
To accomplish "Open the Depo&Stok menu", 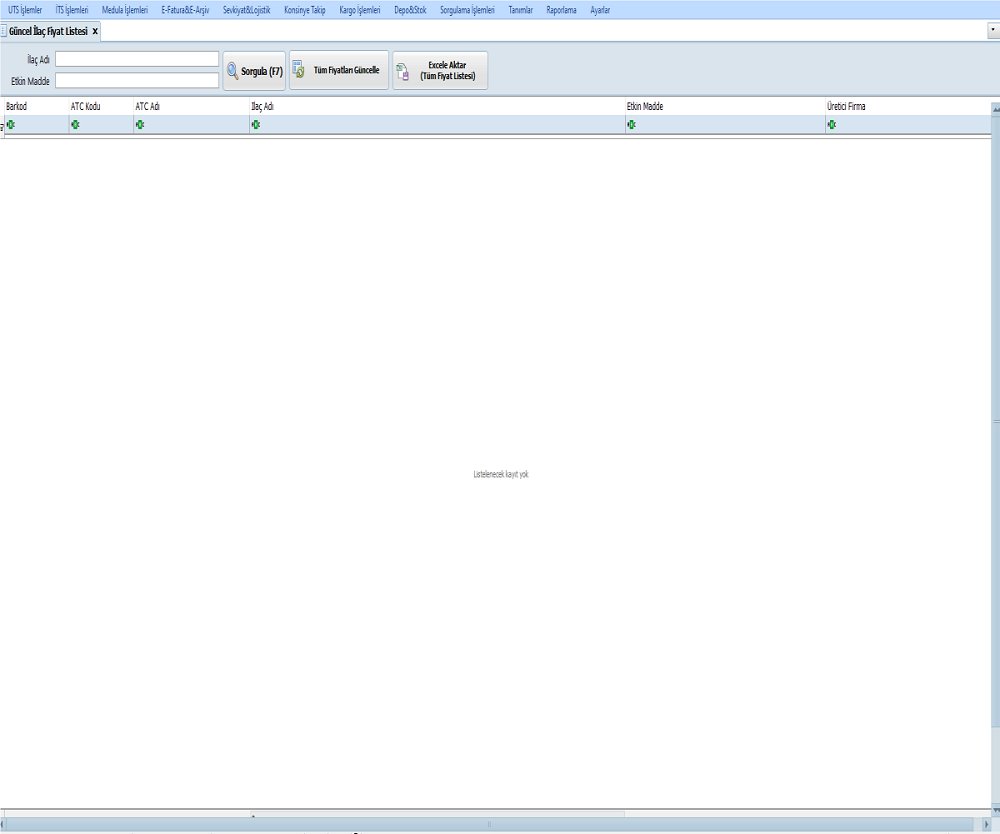I will (410, 10).
